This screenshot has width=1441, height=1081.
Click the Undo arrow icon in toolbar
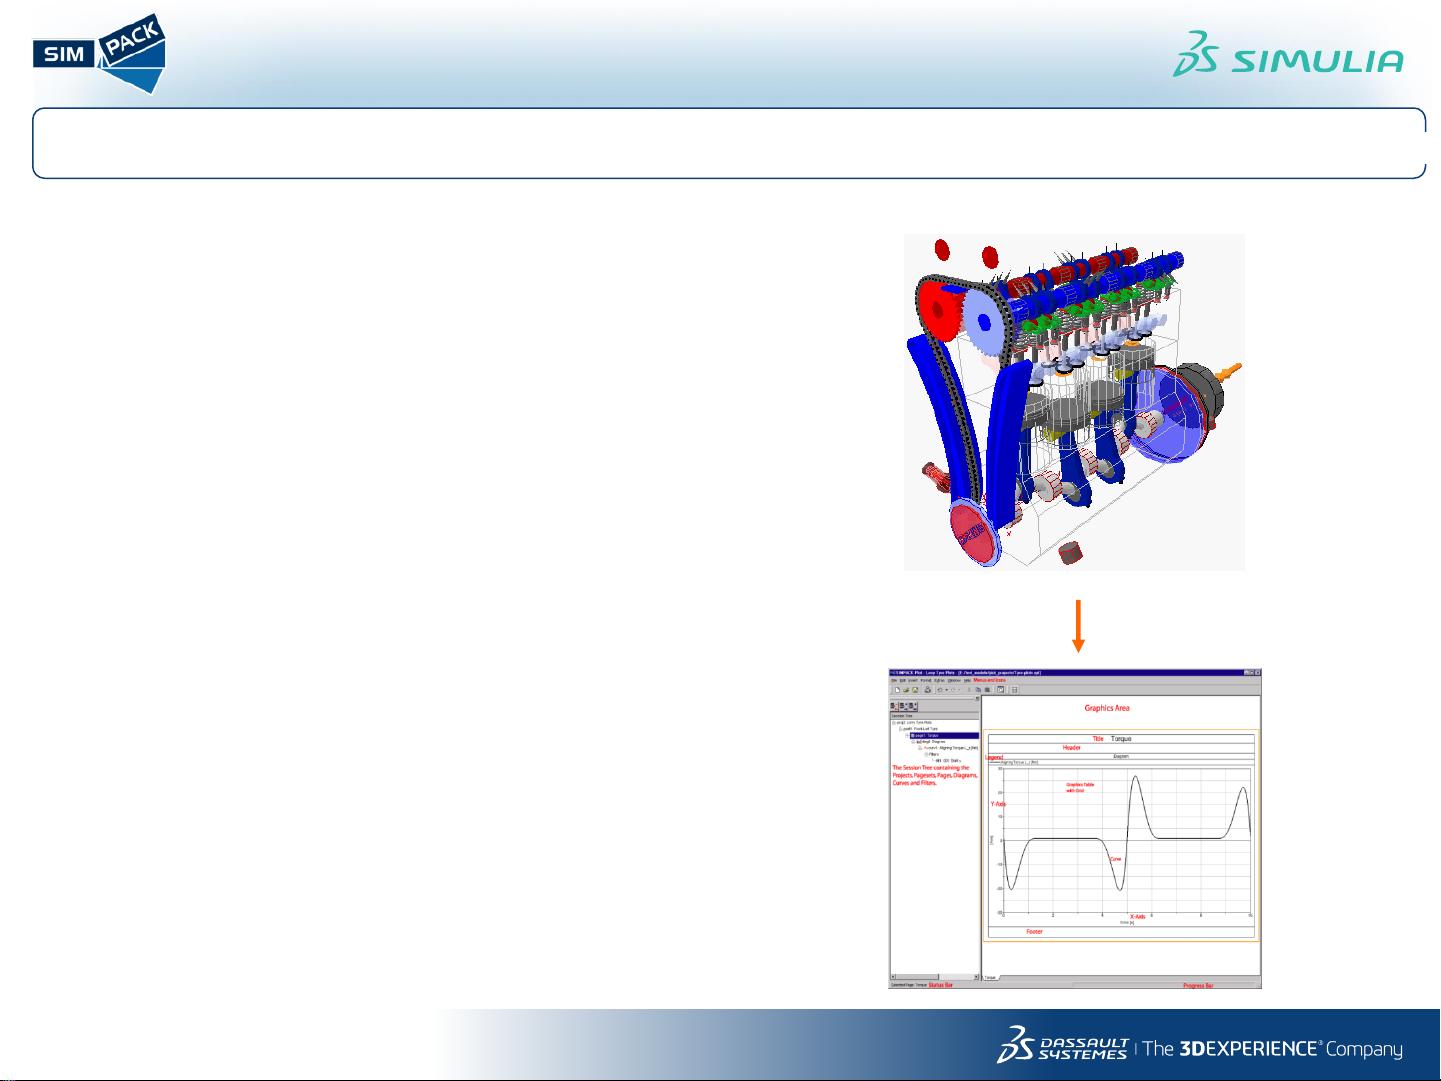940,690
